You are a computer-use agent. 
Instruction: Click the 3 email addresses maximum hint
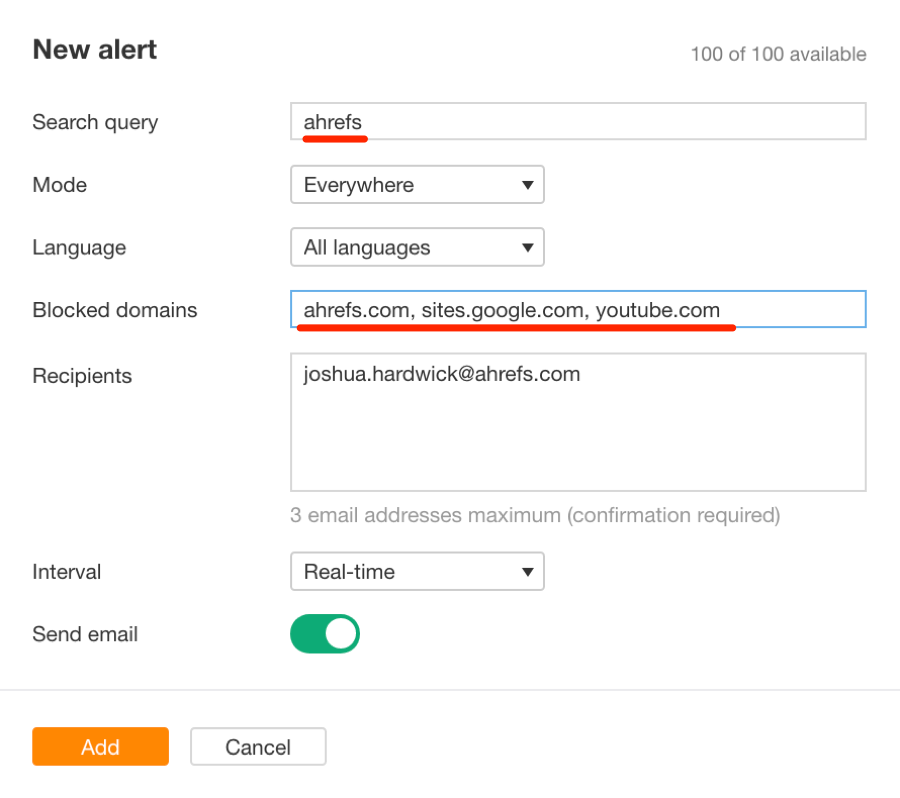[x=535, y=516]
